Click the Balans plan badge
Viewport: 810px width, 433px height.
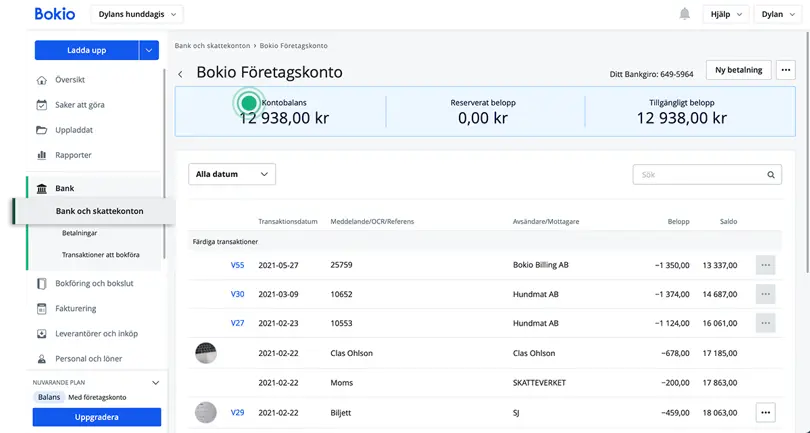pyautogui.click(x=49, y=397)
